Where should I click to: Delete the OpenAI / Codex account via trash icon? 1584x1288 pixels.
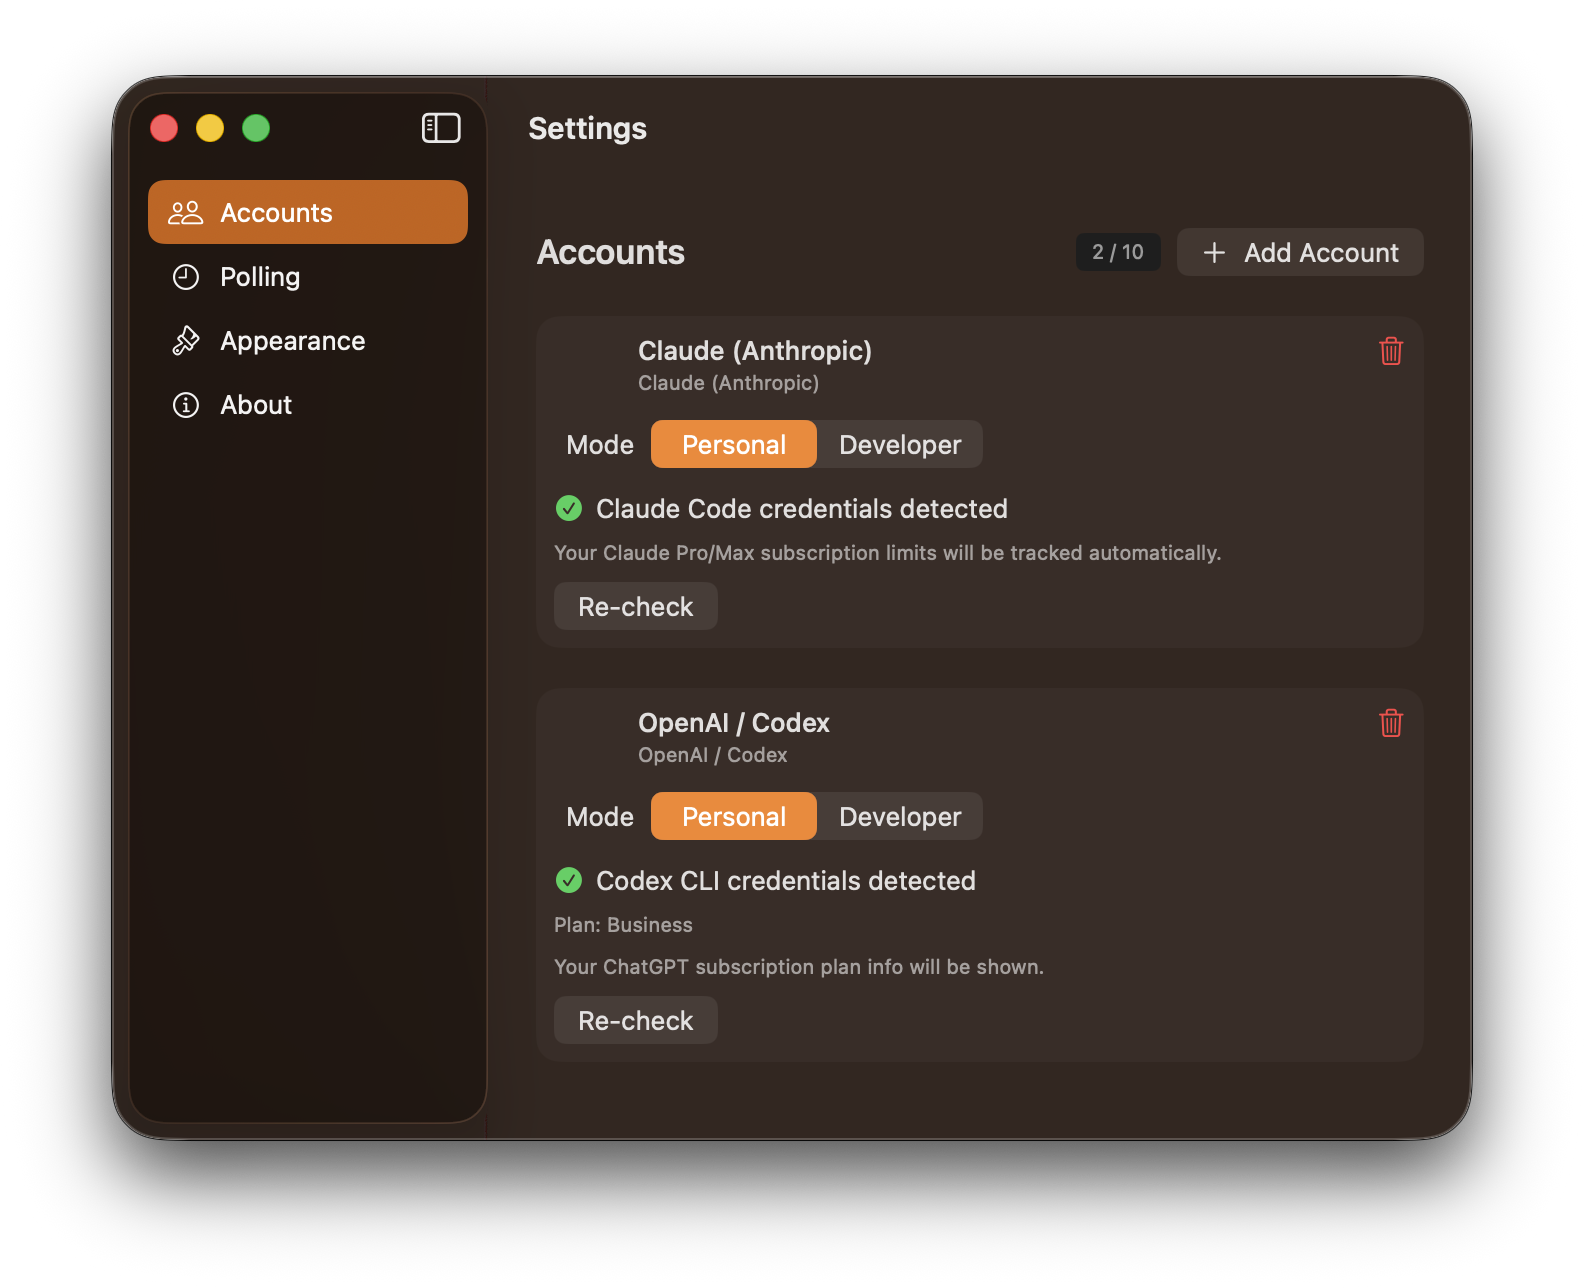1391,723
